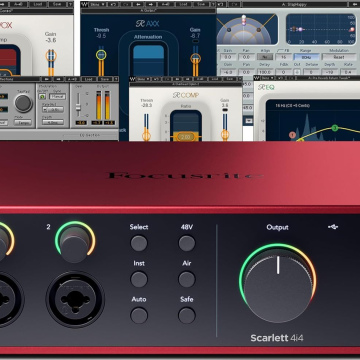
Task: Enable Auto gain on the Scarlett
Action: [139, 315]
